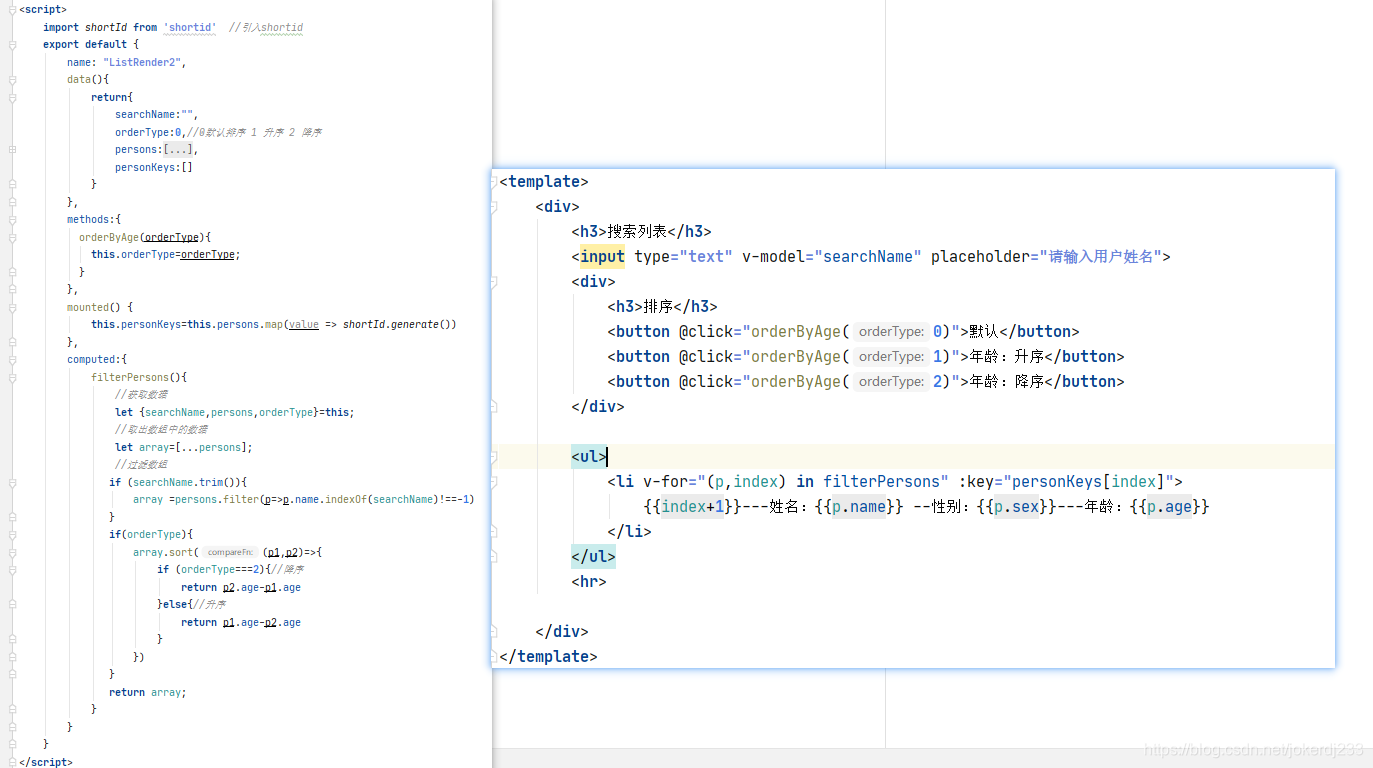Click the 排序 heading text

point(658,307)
